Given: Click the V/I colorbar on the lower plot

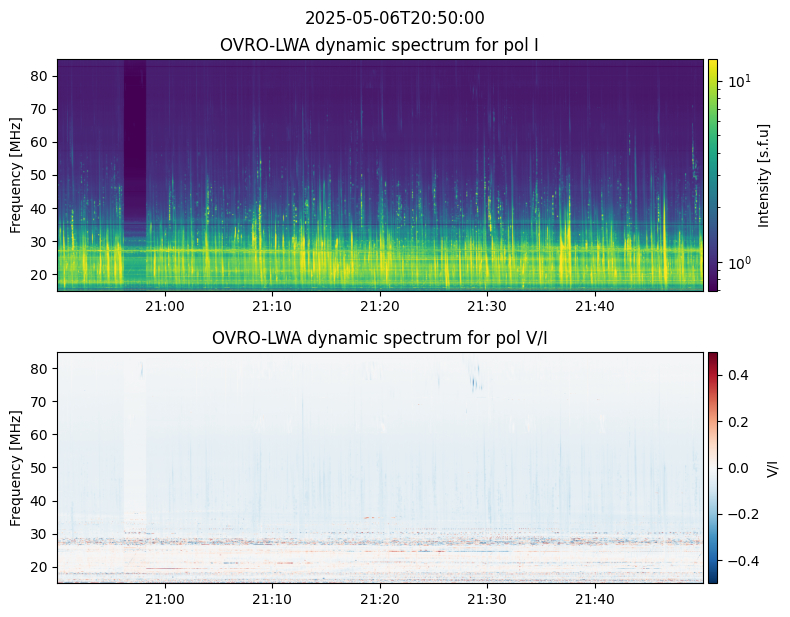Looking at the screenshot, I should click(713, 468).
